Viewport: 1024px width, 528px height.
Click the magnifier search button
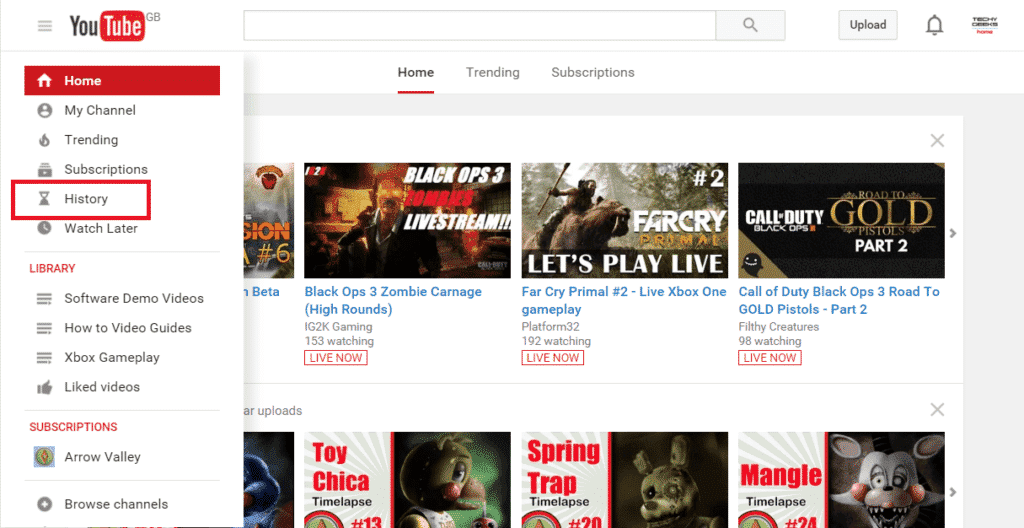[x=750, y=25]
